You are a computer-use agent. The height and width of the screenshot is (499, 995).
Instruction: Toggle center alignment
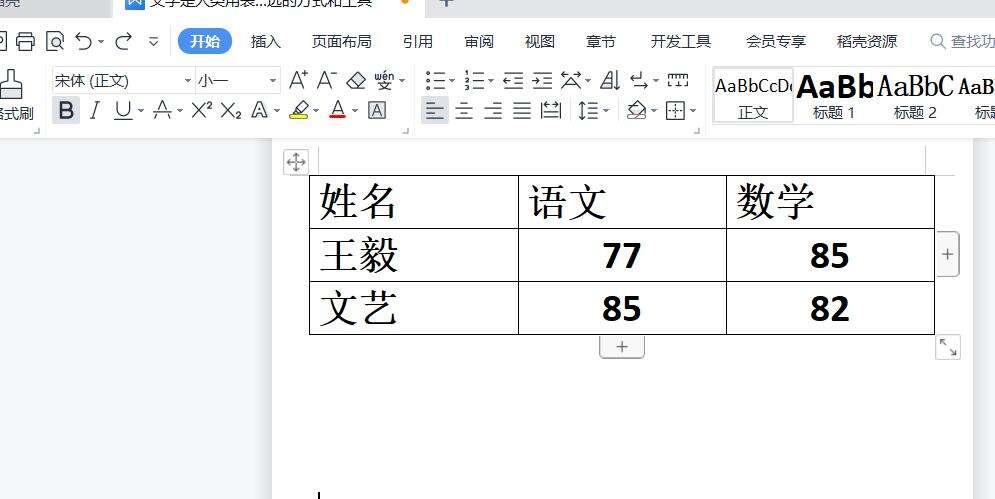[464, 110]
